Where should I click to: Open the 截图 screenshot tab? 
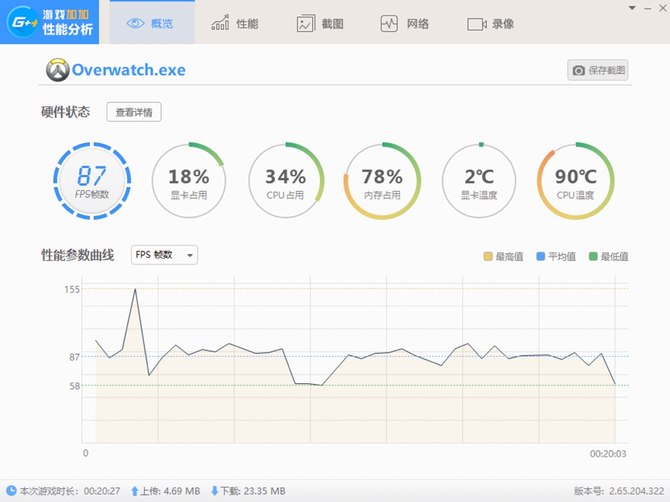[x=320, y=23]
